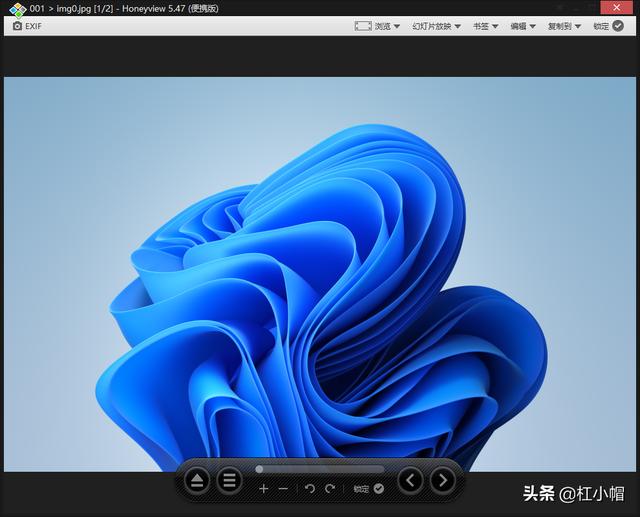Click the displayed blue bloom wallpaper image

(320, 274)
